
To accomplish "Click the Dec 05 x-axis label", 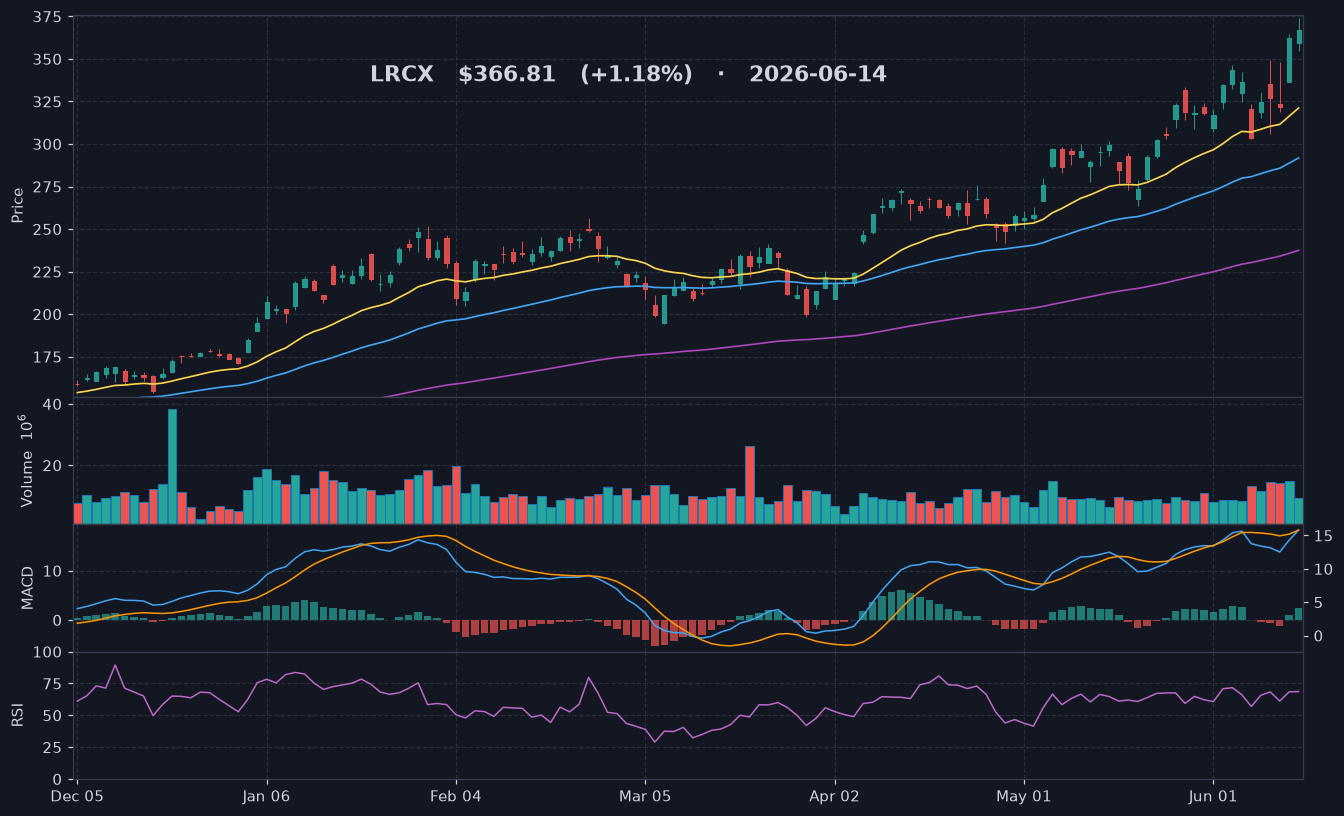I will pos(76,797).
